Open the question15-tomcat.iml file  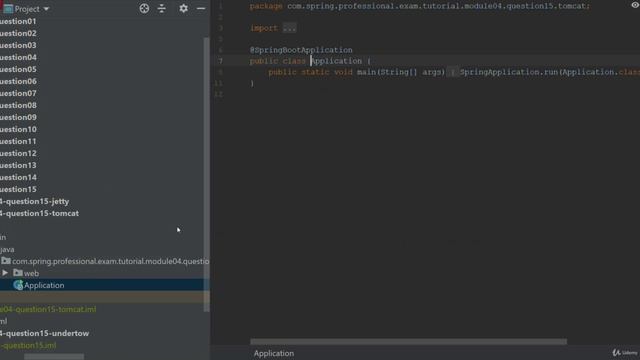(48, 309)
